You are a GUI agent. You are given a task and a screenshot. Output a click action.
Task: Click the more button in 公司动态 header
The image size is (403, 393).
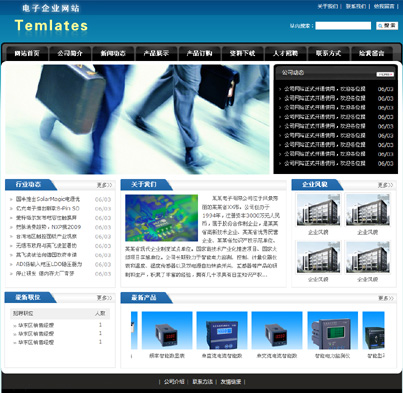coord(385,74)
